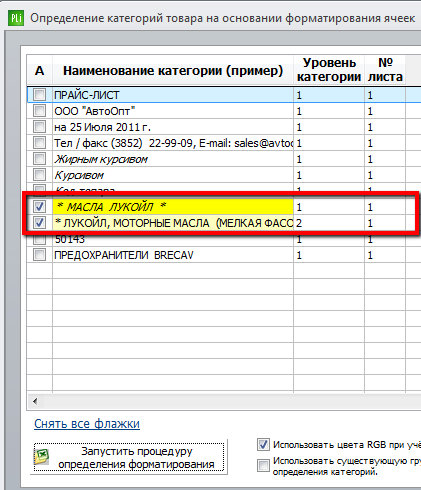
Task: Select the 'на 25 Июля 2011 г.' cell
Action: point(173,127)
